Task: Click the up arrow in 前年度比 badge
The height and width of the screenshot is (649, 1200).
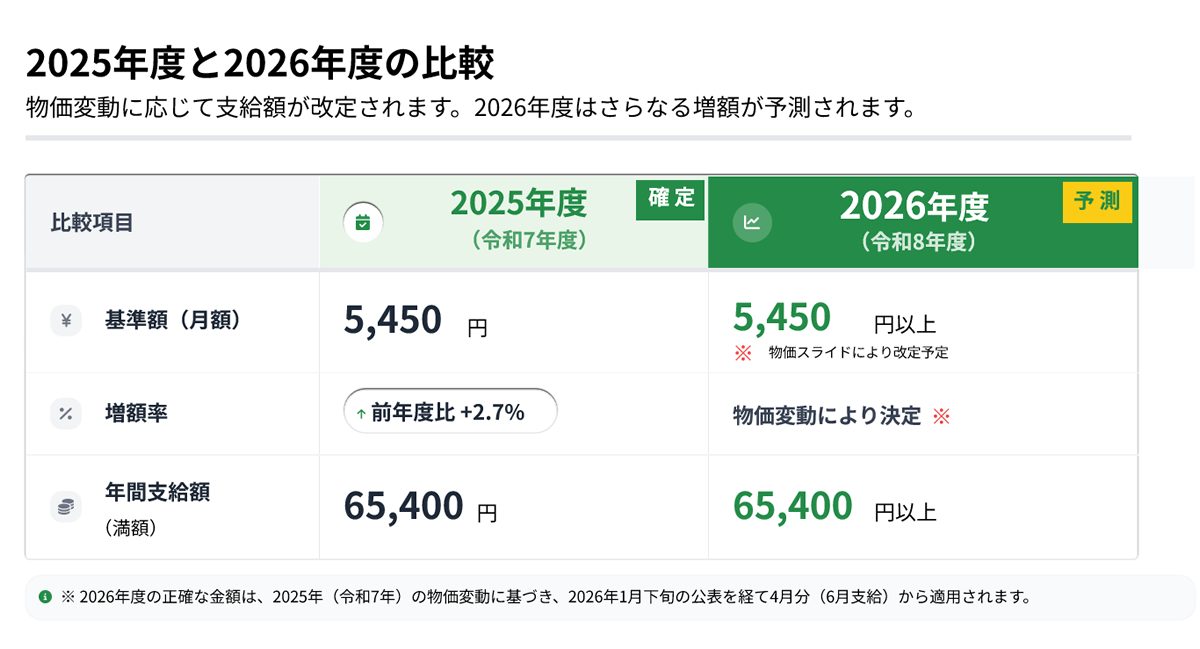Action: coord(361,413)
